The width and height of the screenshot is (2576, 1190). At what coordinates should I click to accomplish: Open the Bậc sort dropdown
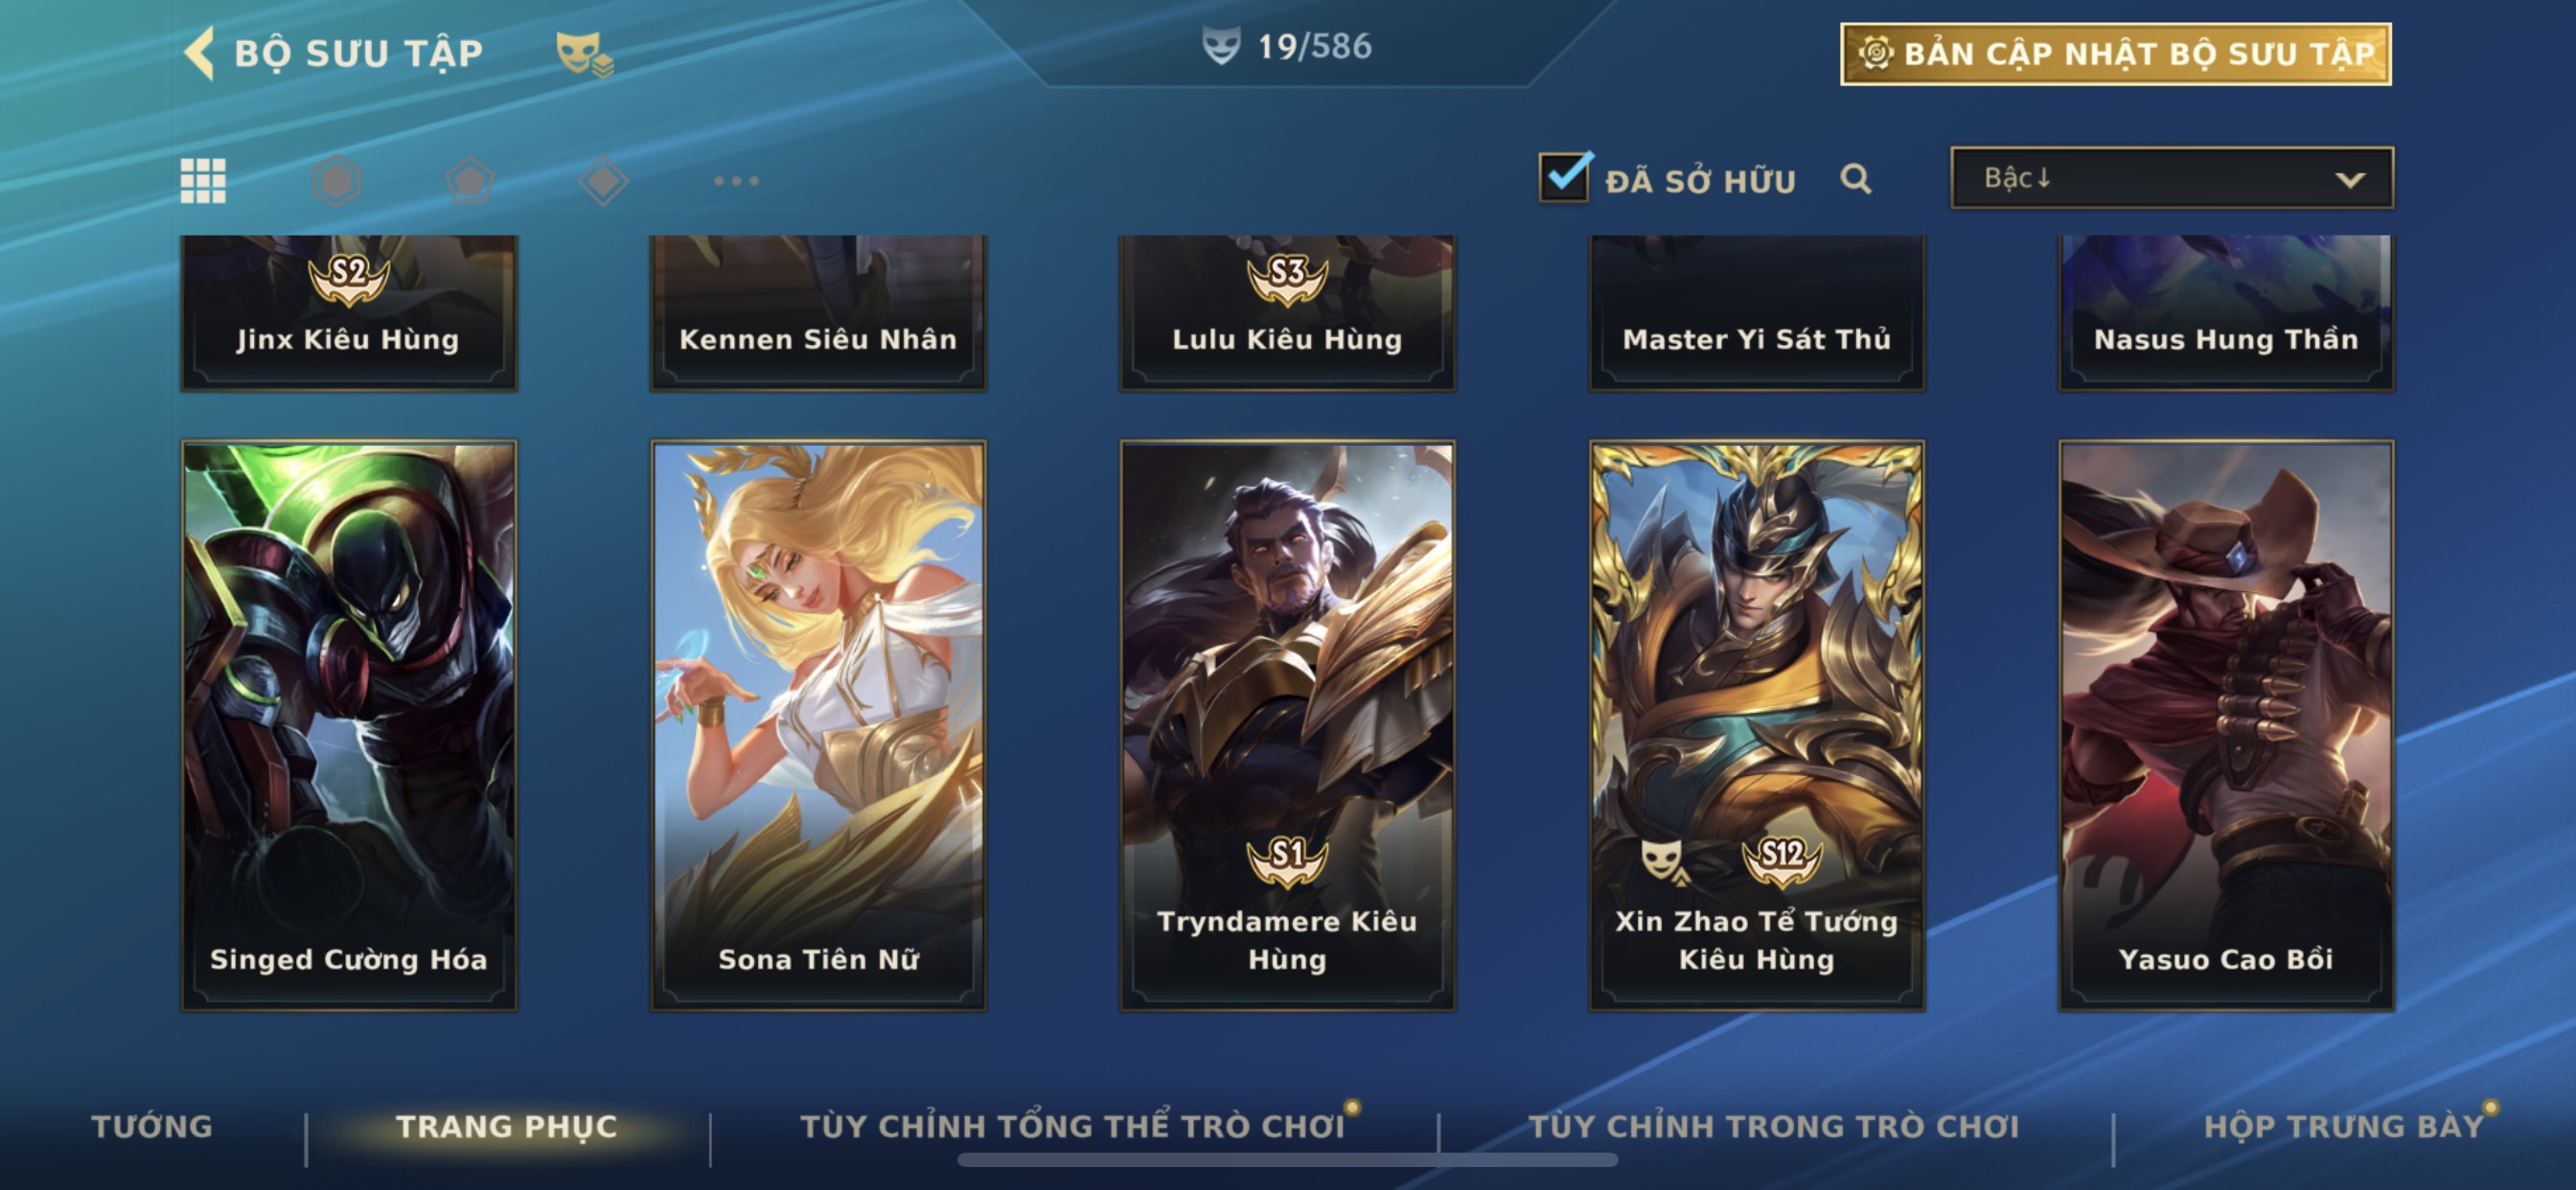[2172, 178]
